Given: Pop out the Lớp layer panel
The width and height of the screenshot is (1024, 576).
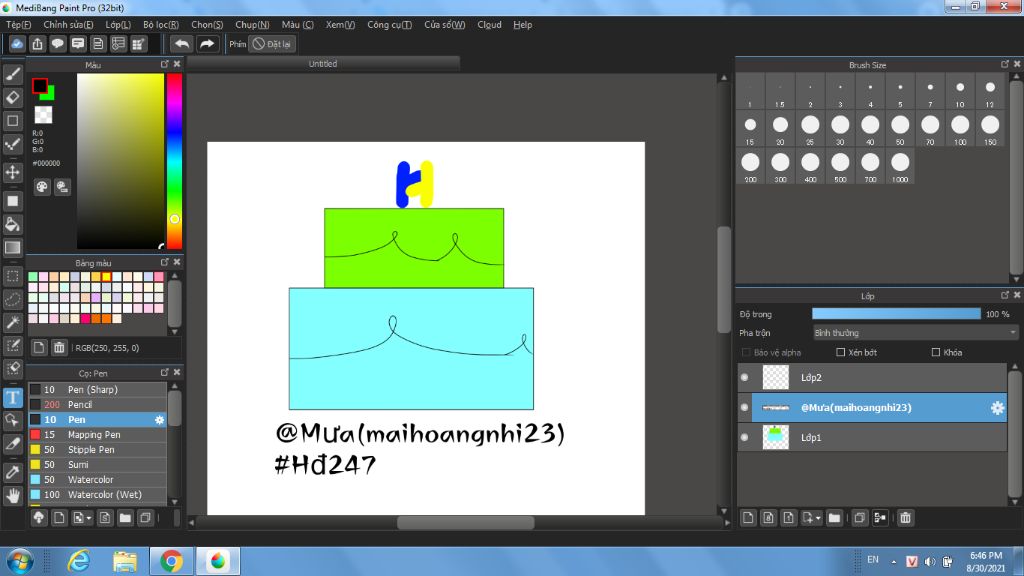Looking at the screenshot, I should (x=1005, y=295).
